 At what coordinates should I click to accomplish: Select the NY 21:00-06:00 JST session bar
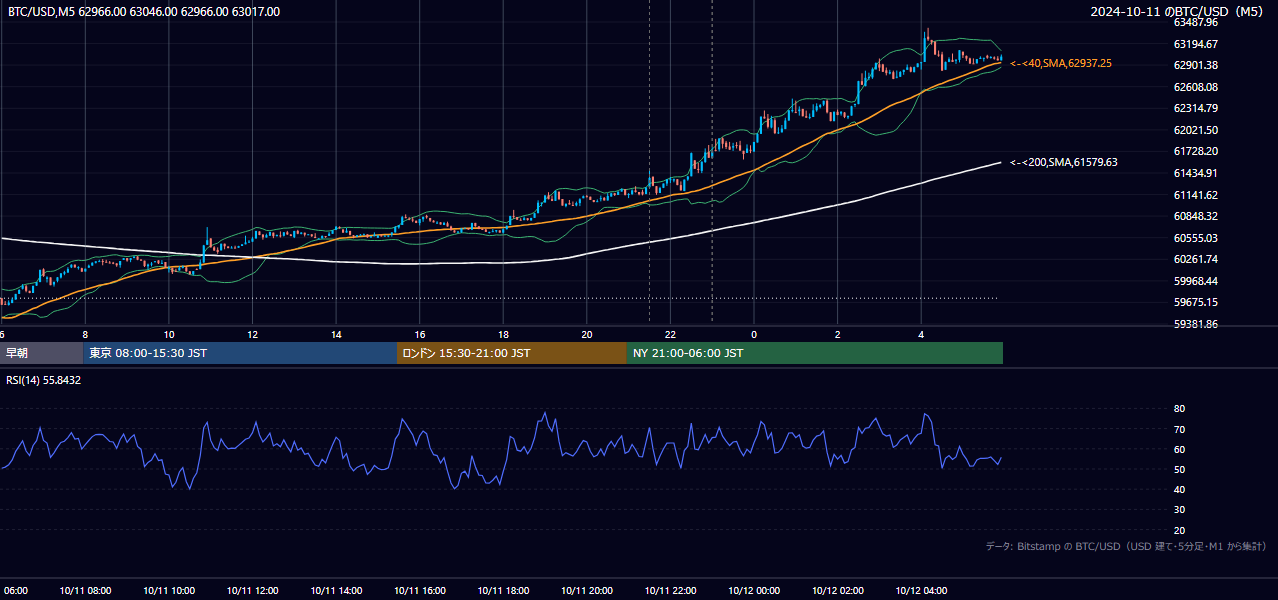click(x=815, y=353)
